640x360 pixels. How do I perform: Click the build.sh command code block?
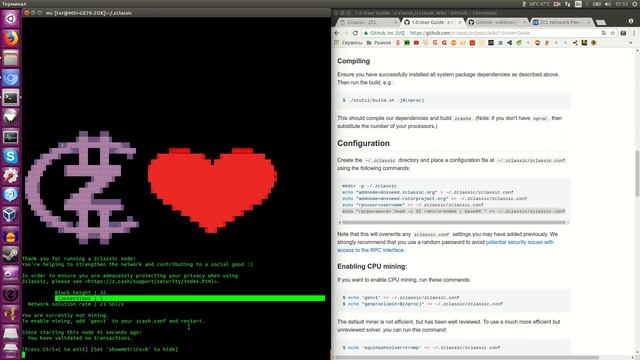coord(453,100)
